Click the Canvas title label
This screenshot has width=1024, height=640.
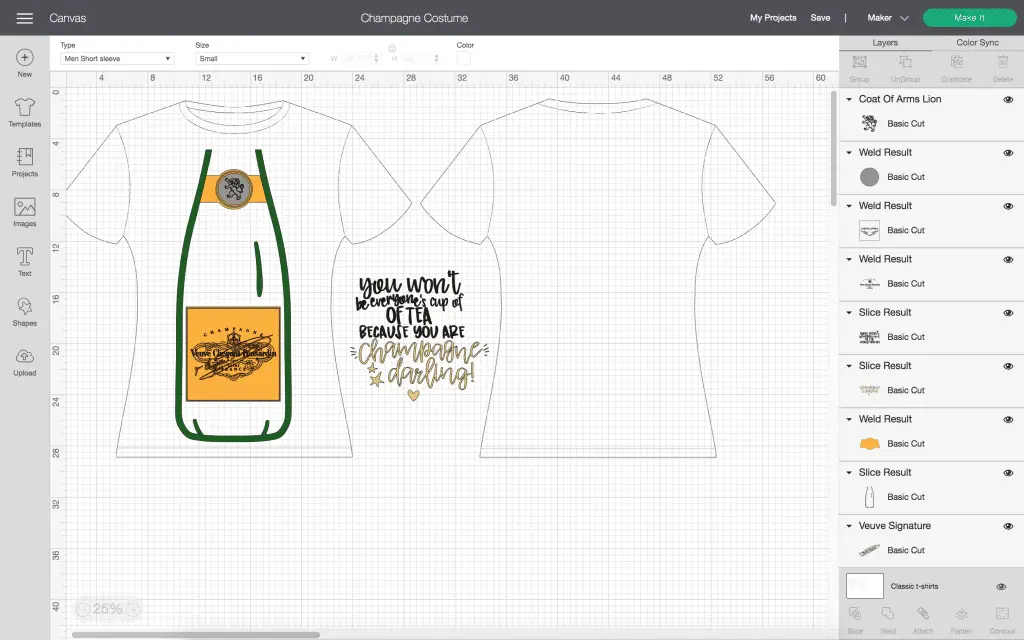pos(68,18)
